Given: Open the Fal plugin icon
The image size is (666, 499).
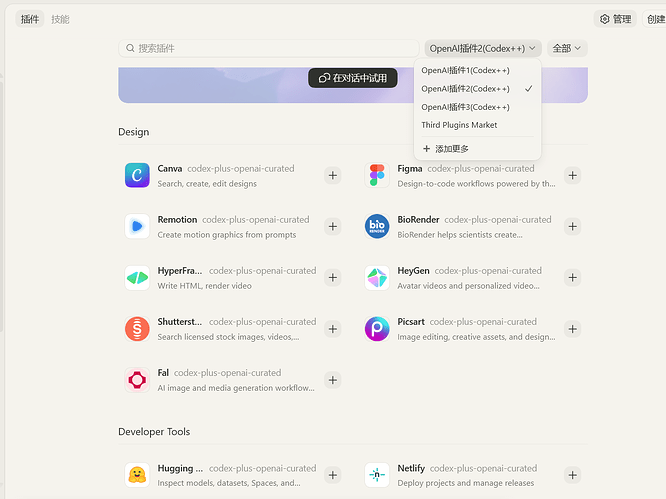Looking at the screenshot, I should click(x=137, y=380).
